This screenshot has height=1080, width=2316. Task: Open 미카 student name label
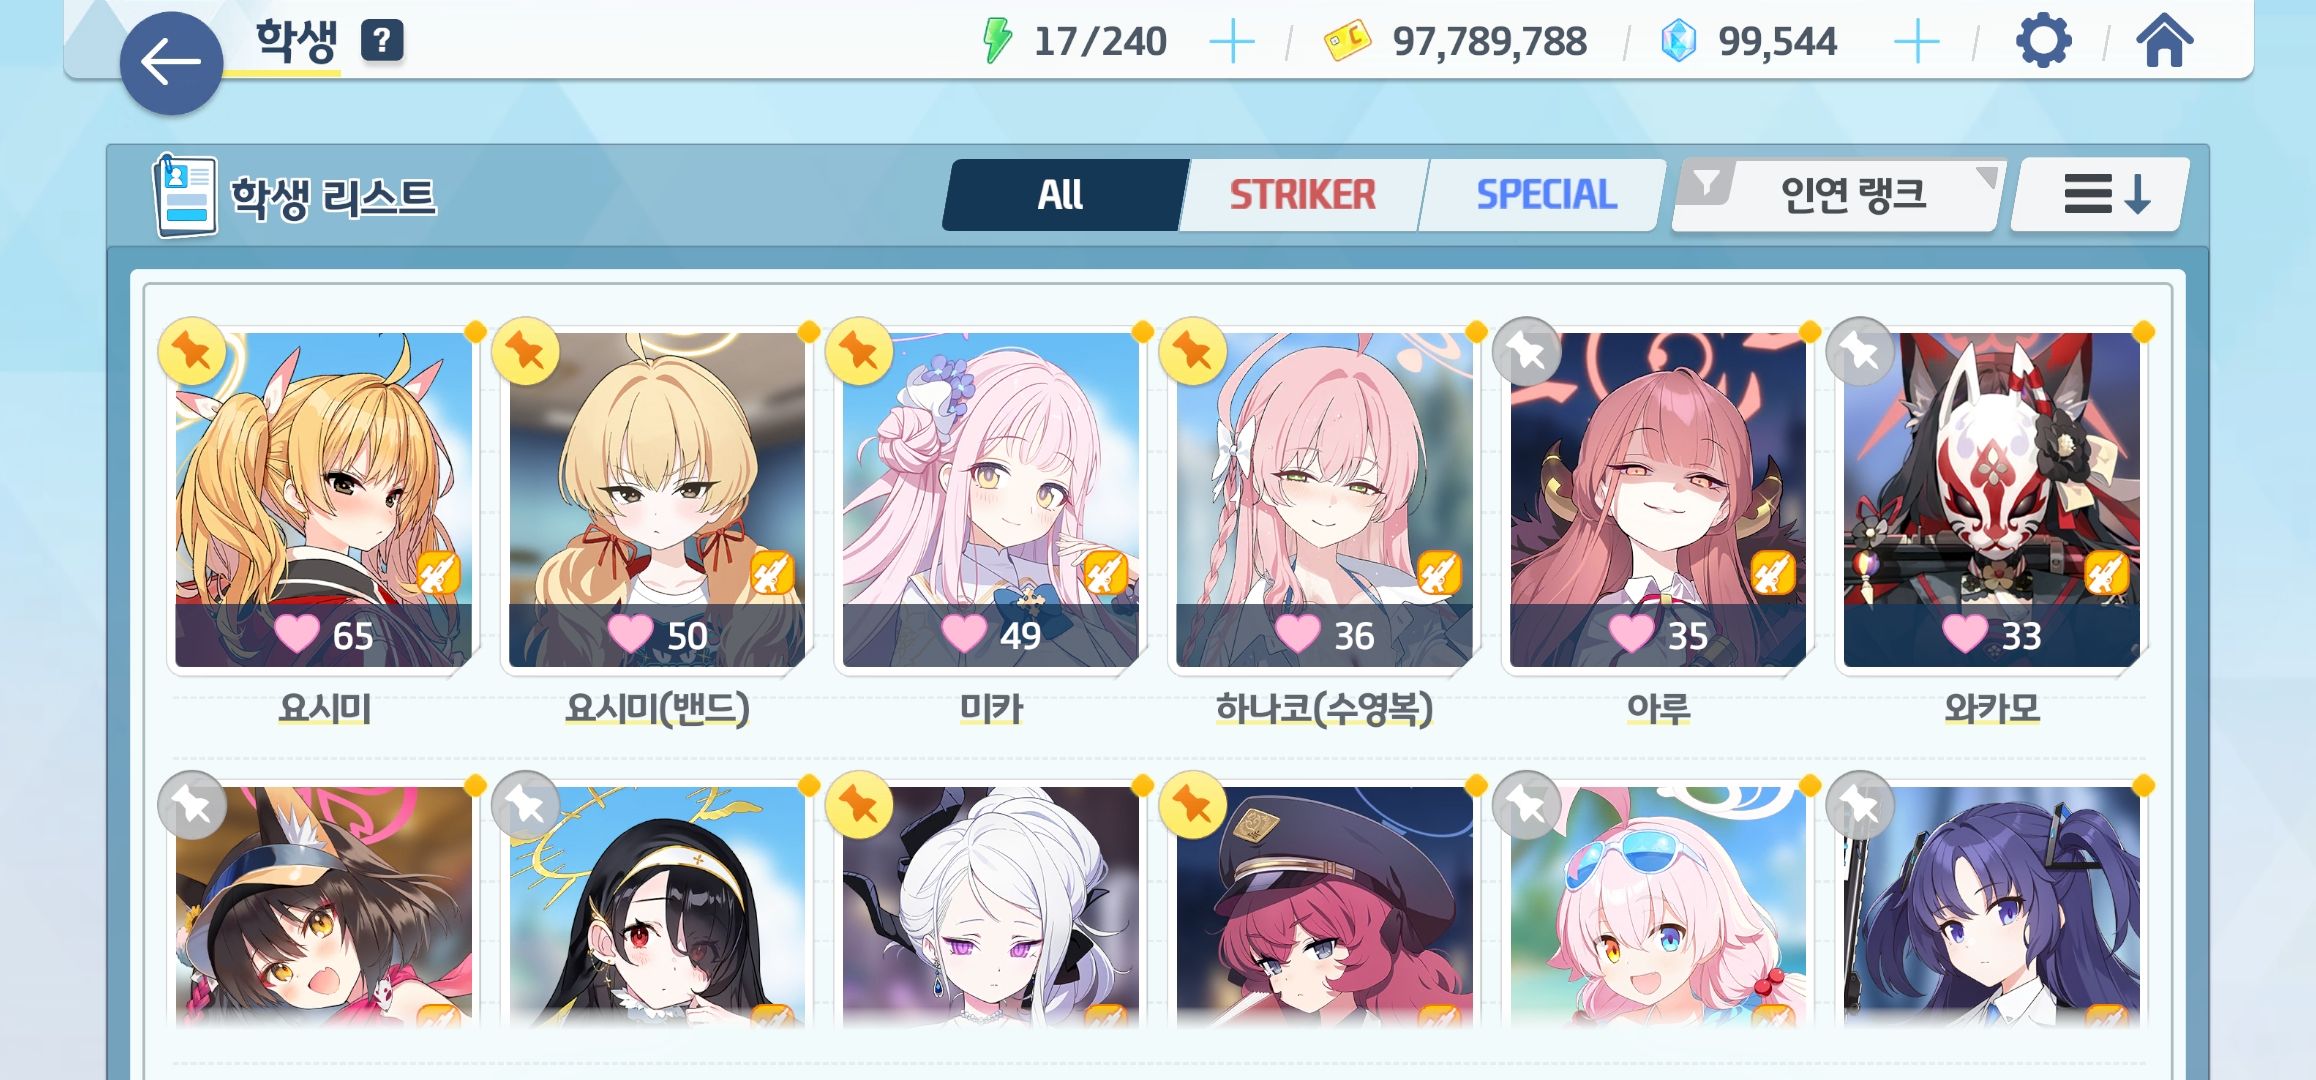tap(991, 708)
